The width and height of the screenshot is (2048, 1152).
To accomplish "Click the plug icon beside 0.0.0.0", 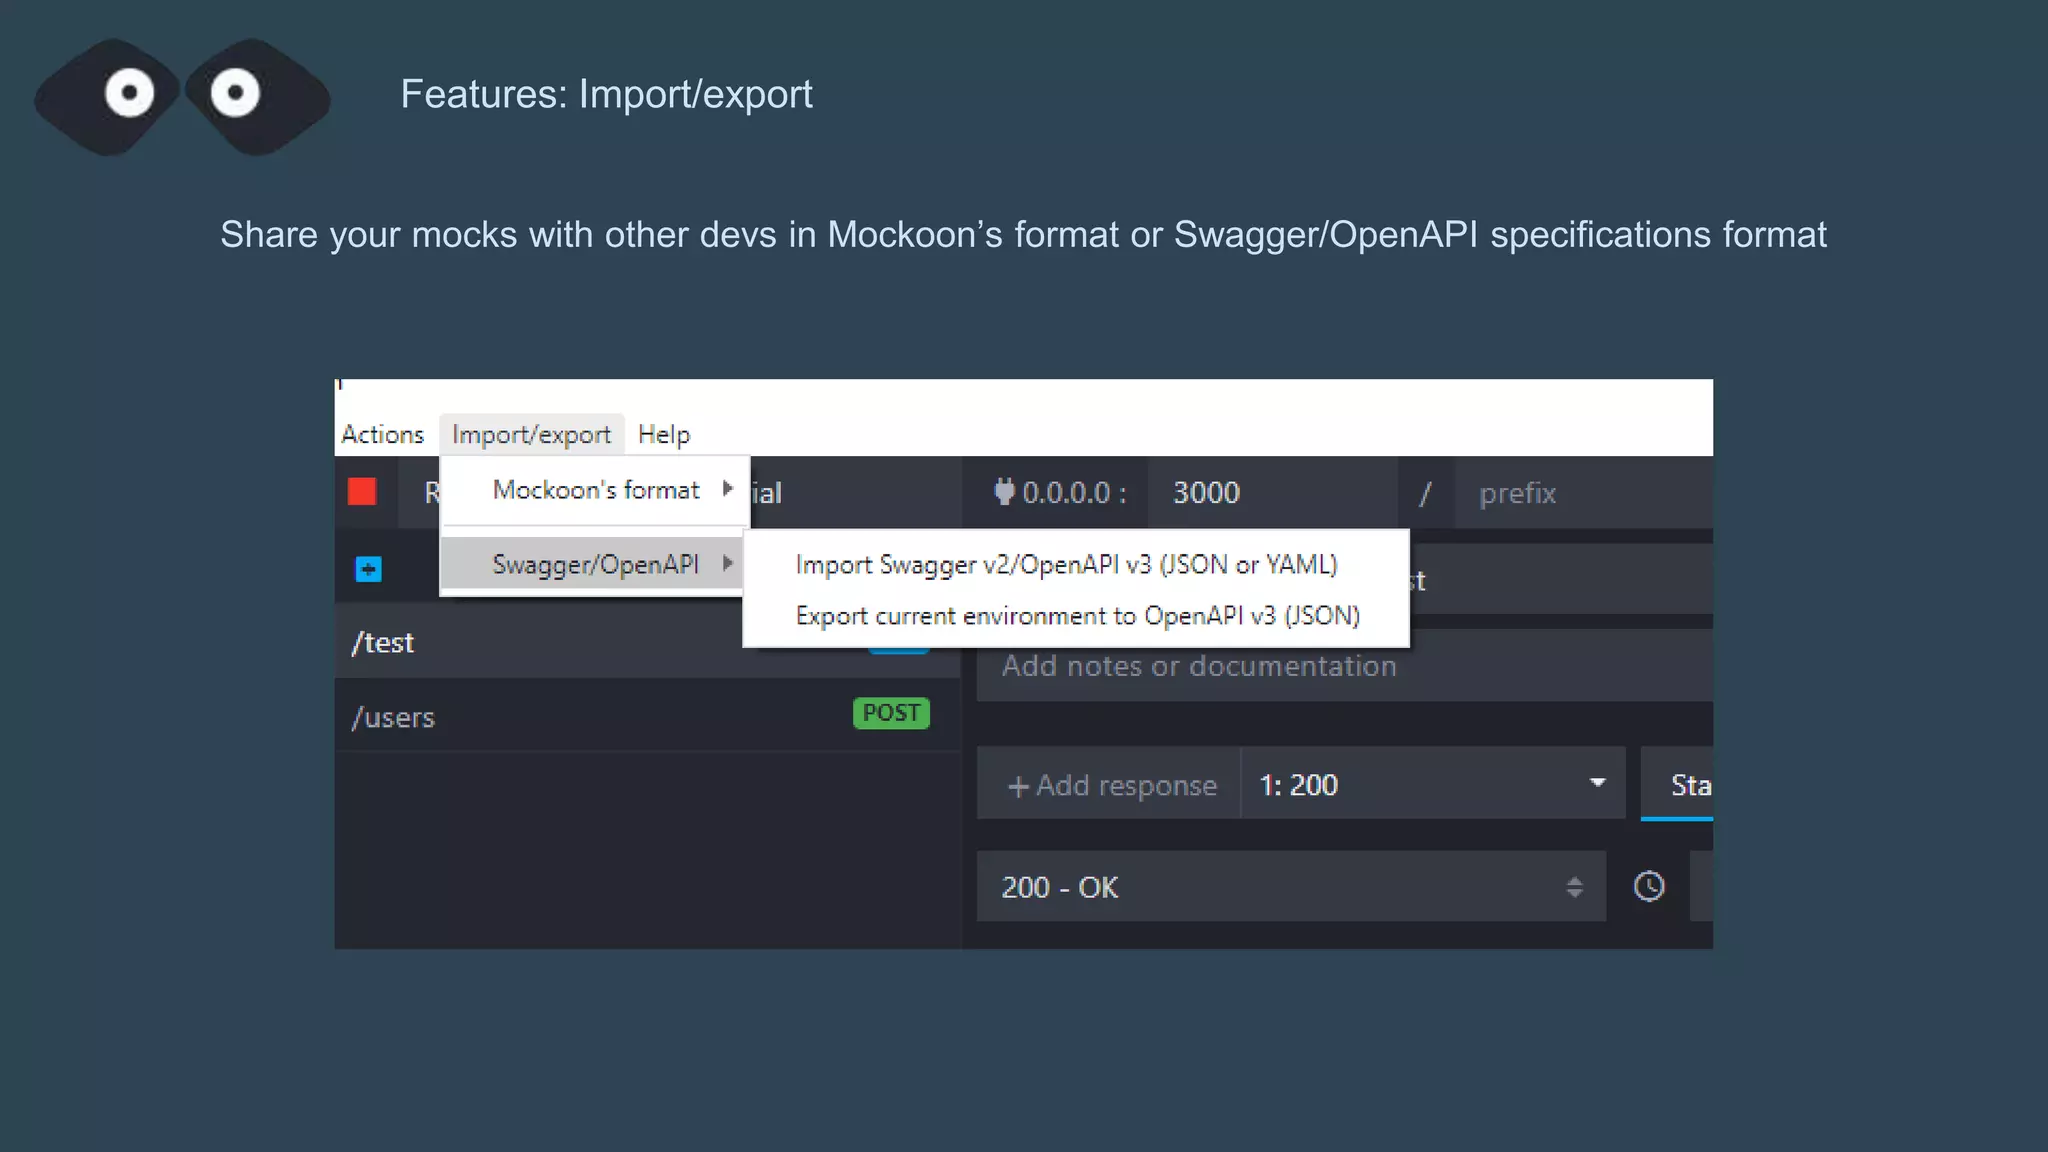I will click(x=1004, y=492).
